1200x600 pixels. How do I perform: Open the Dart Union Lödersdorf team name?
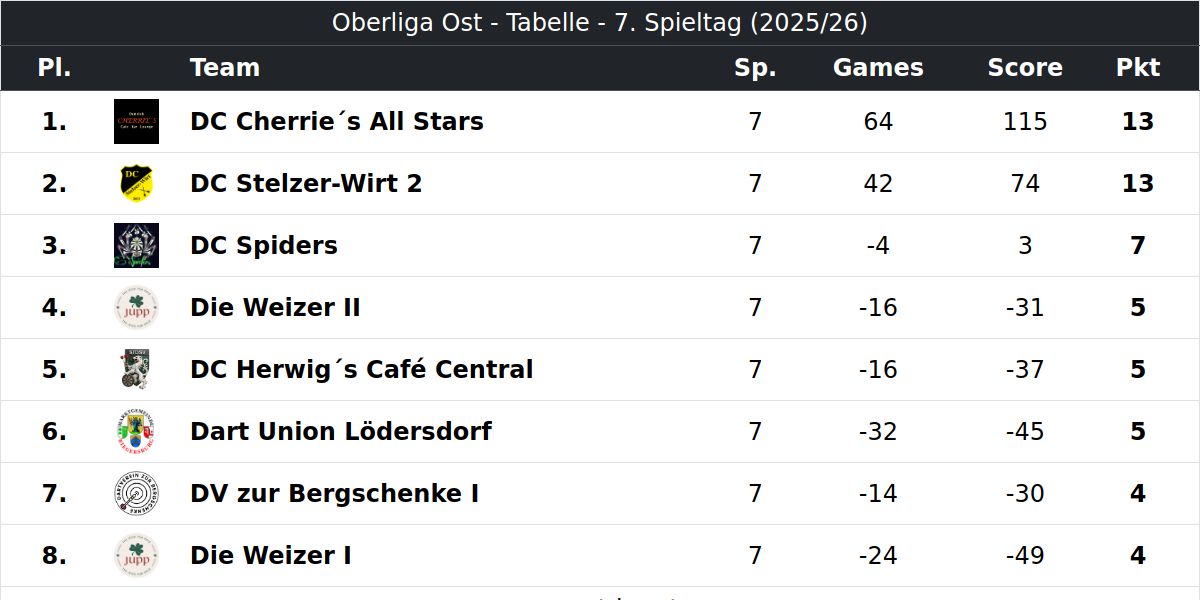[x=341, y=432]
